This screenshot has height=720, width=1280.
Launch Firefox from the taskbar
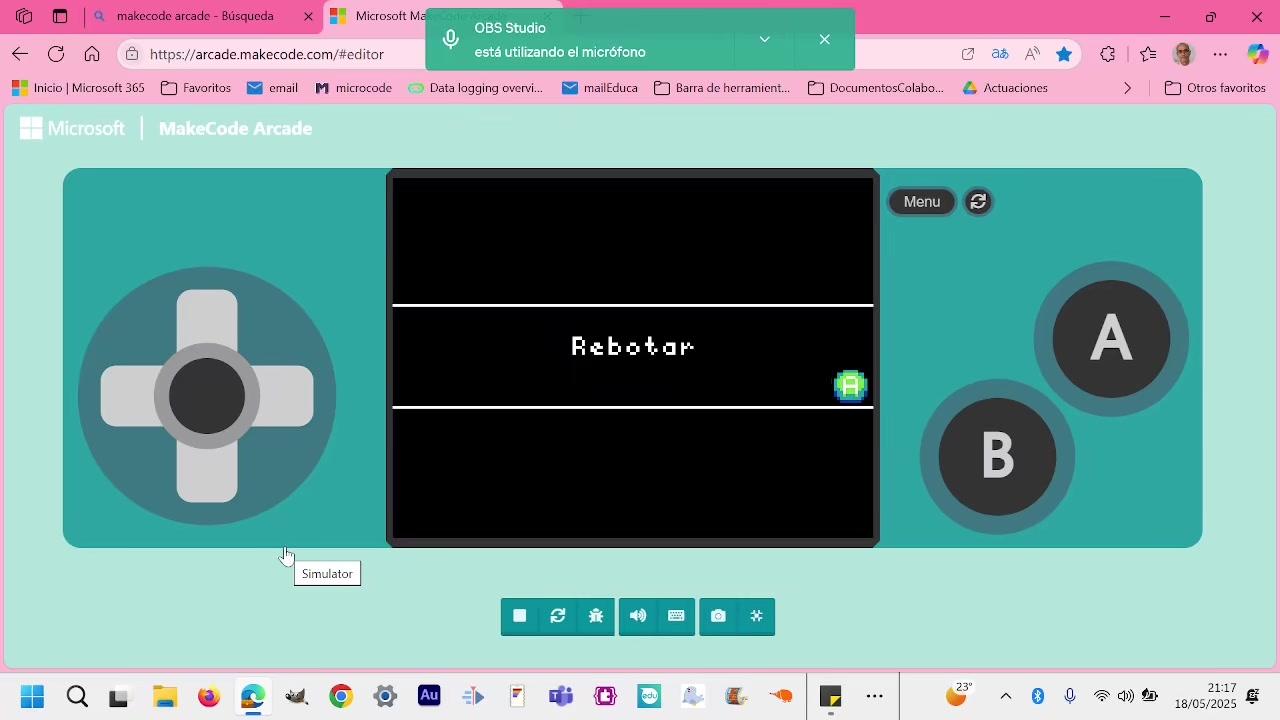point(209,696)
